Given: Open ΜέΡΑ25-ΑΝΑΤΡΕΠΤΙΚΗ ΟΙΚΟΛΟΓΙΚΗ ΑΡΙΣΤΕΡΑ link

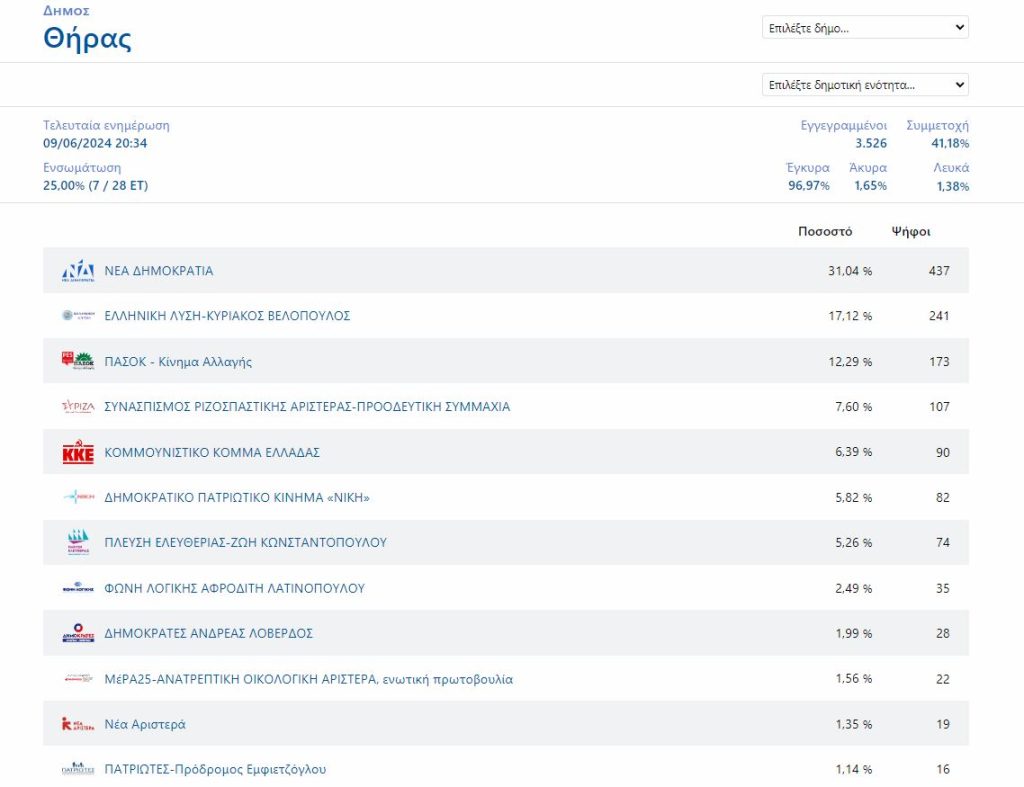Looking at the screenshot, I should 309,679.
